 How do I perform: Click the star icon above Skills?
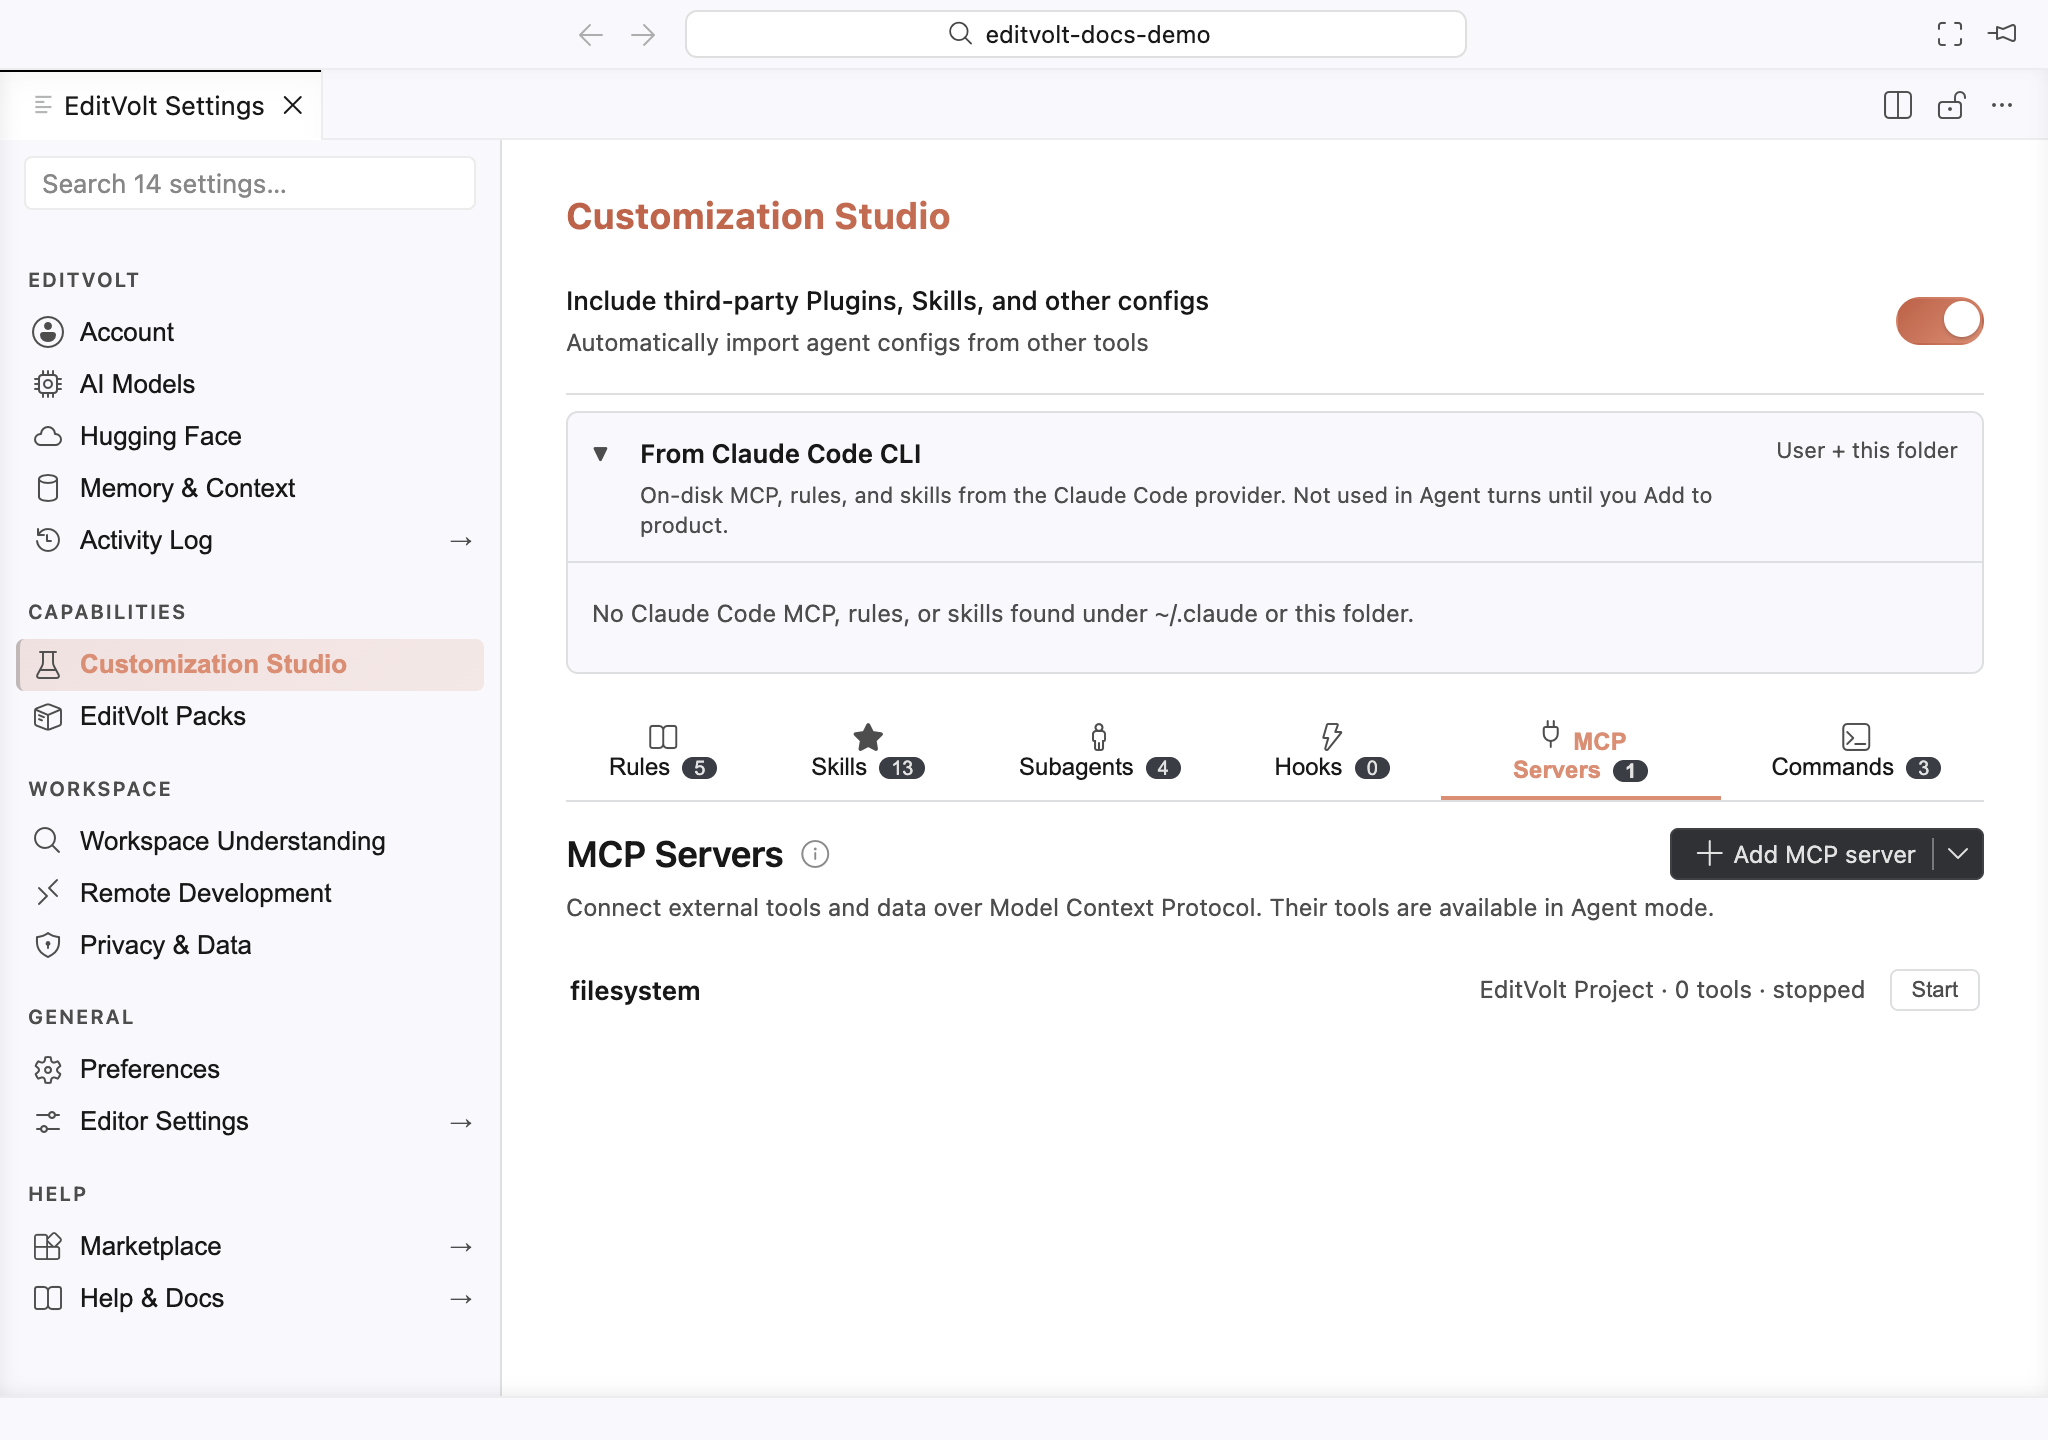click(x=868, y=737)
